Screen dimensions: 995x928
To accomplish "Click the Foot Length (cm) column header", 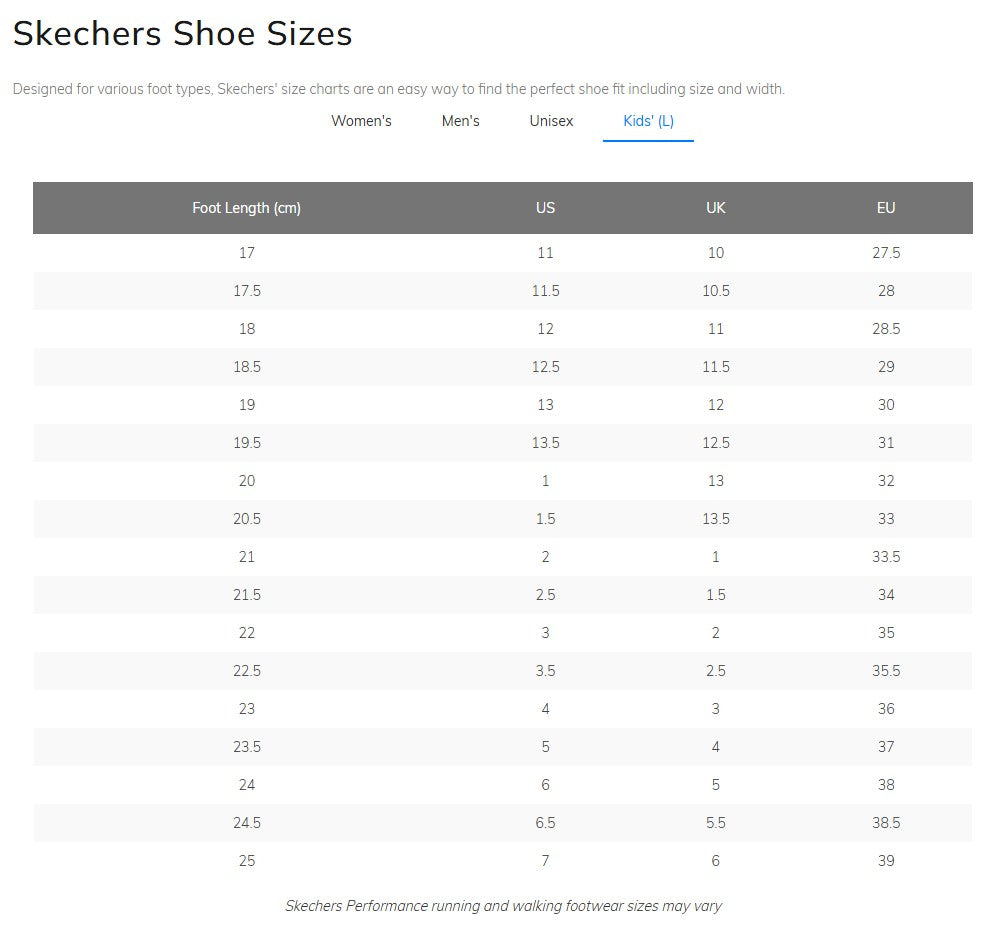I will 246,208.
